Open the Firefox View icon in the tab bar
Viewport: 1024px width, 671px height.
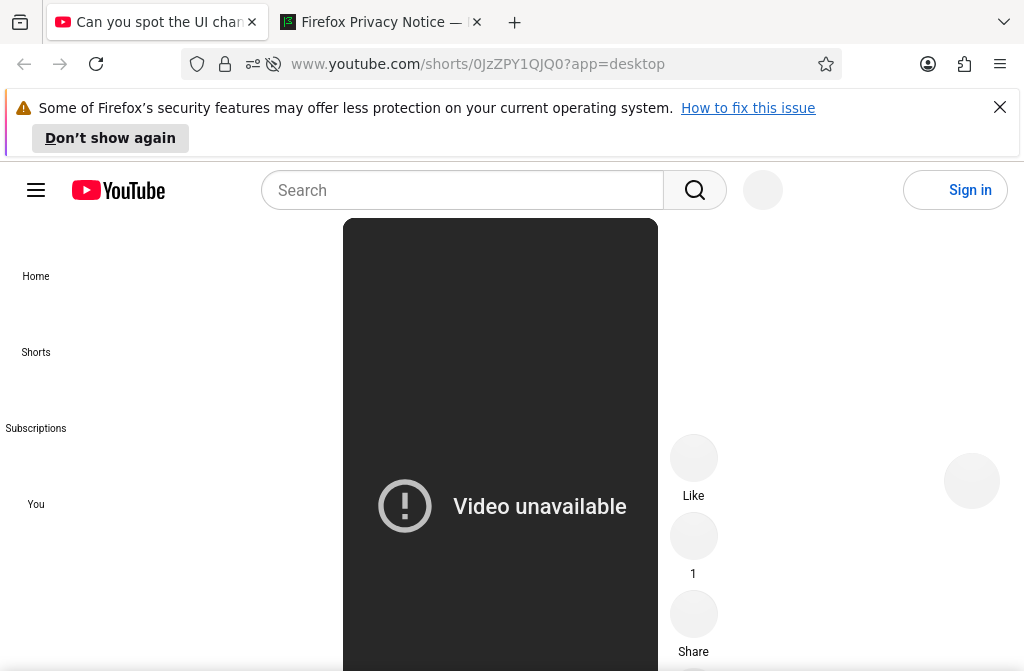[x=20, y=22]
